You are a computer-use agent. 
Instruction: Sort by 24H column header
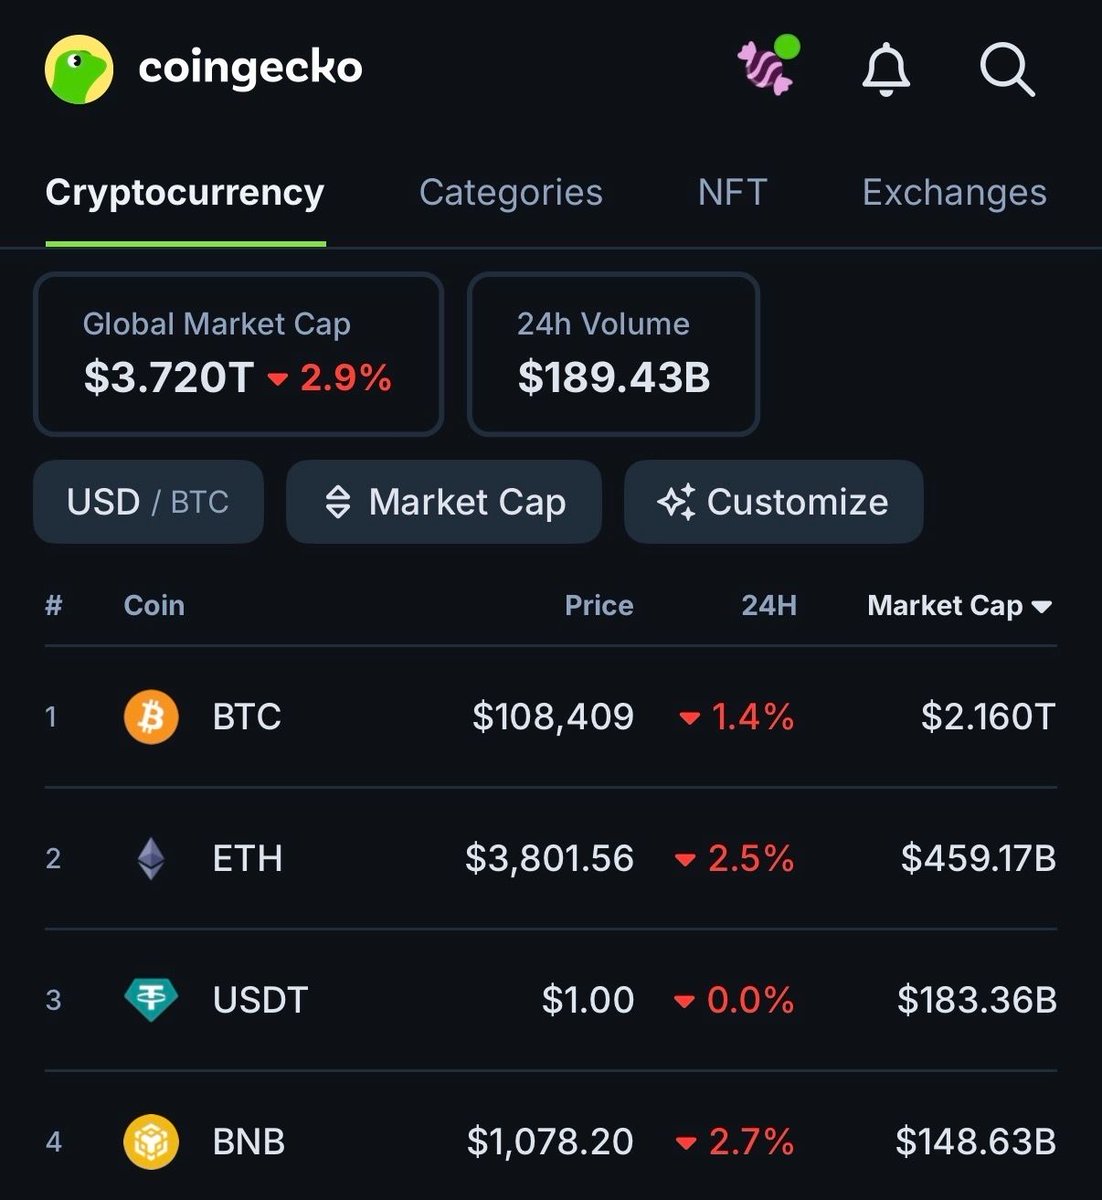[768, 606]
